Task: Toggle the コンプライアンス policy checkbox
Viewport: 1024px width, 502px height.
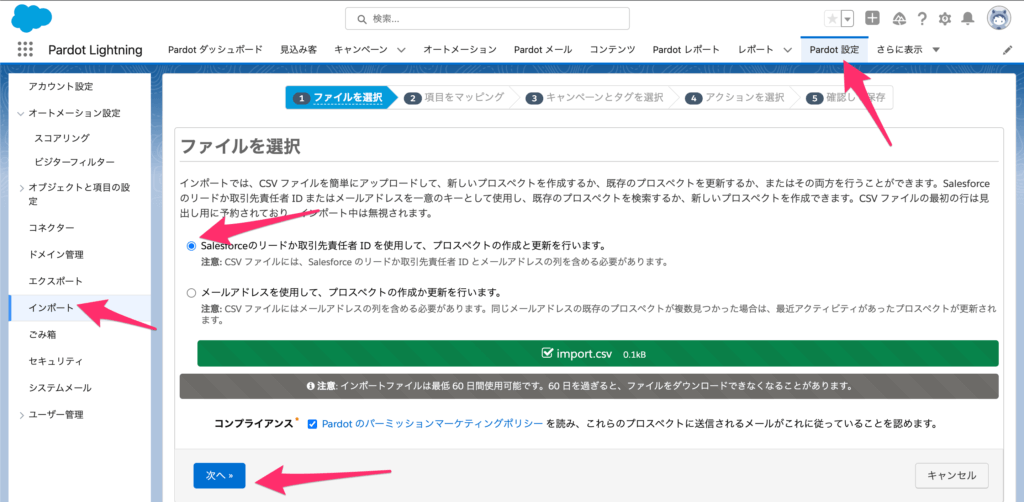Action: (x=312, y=424)
